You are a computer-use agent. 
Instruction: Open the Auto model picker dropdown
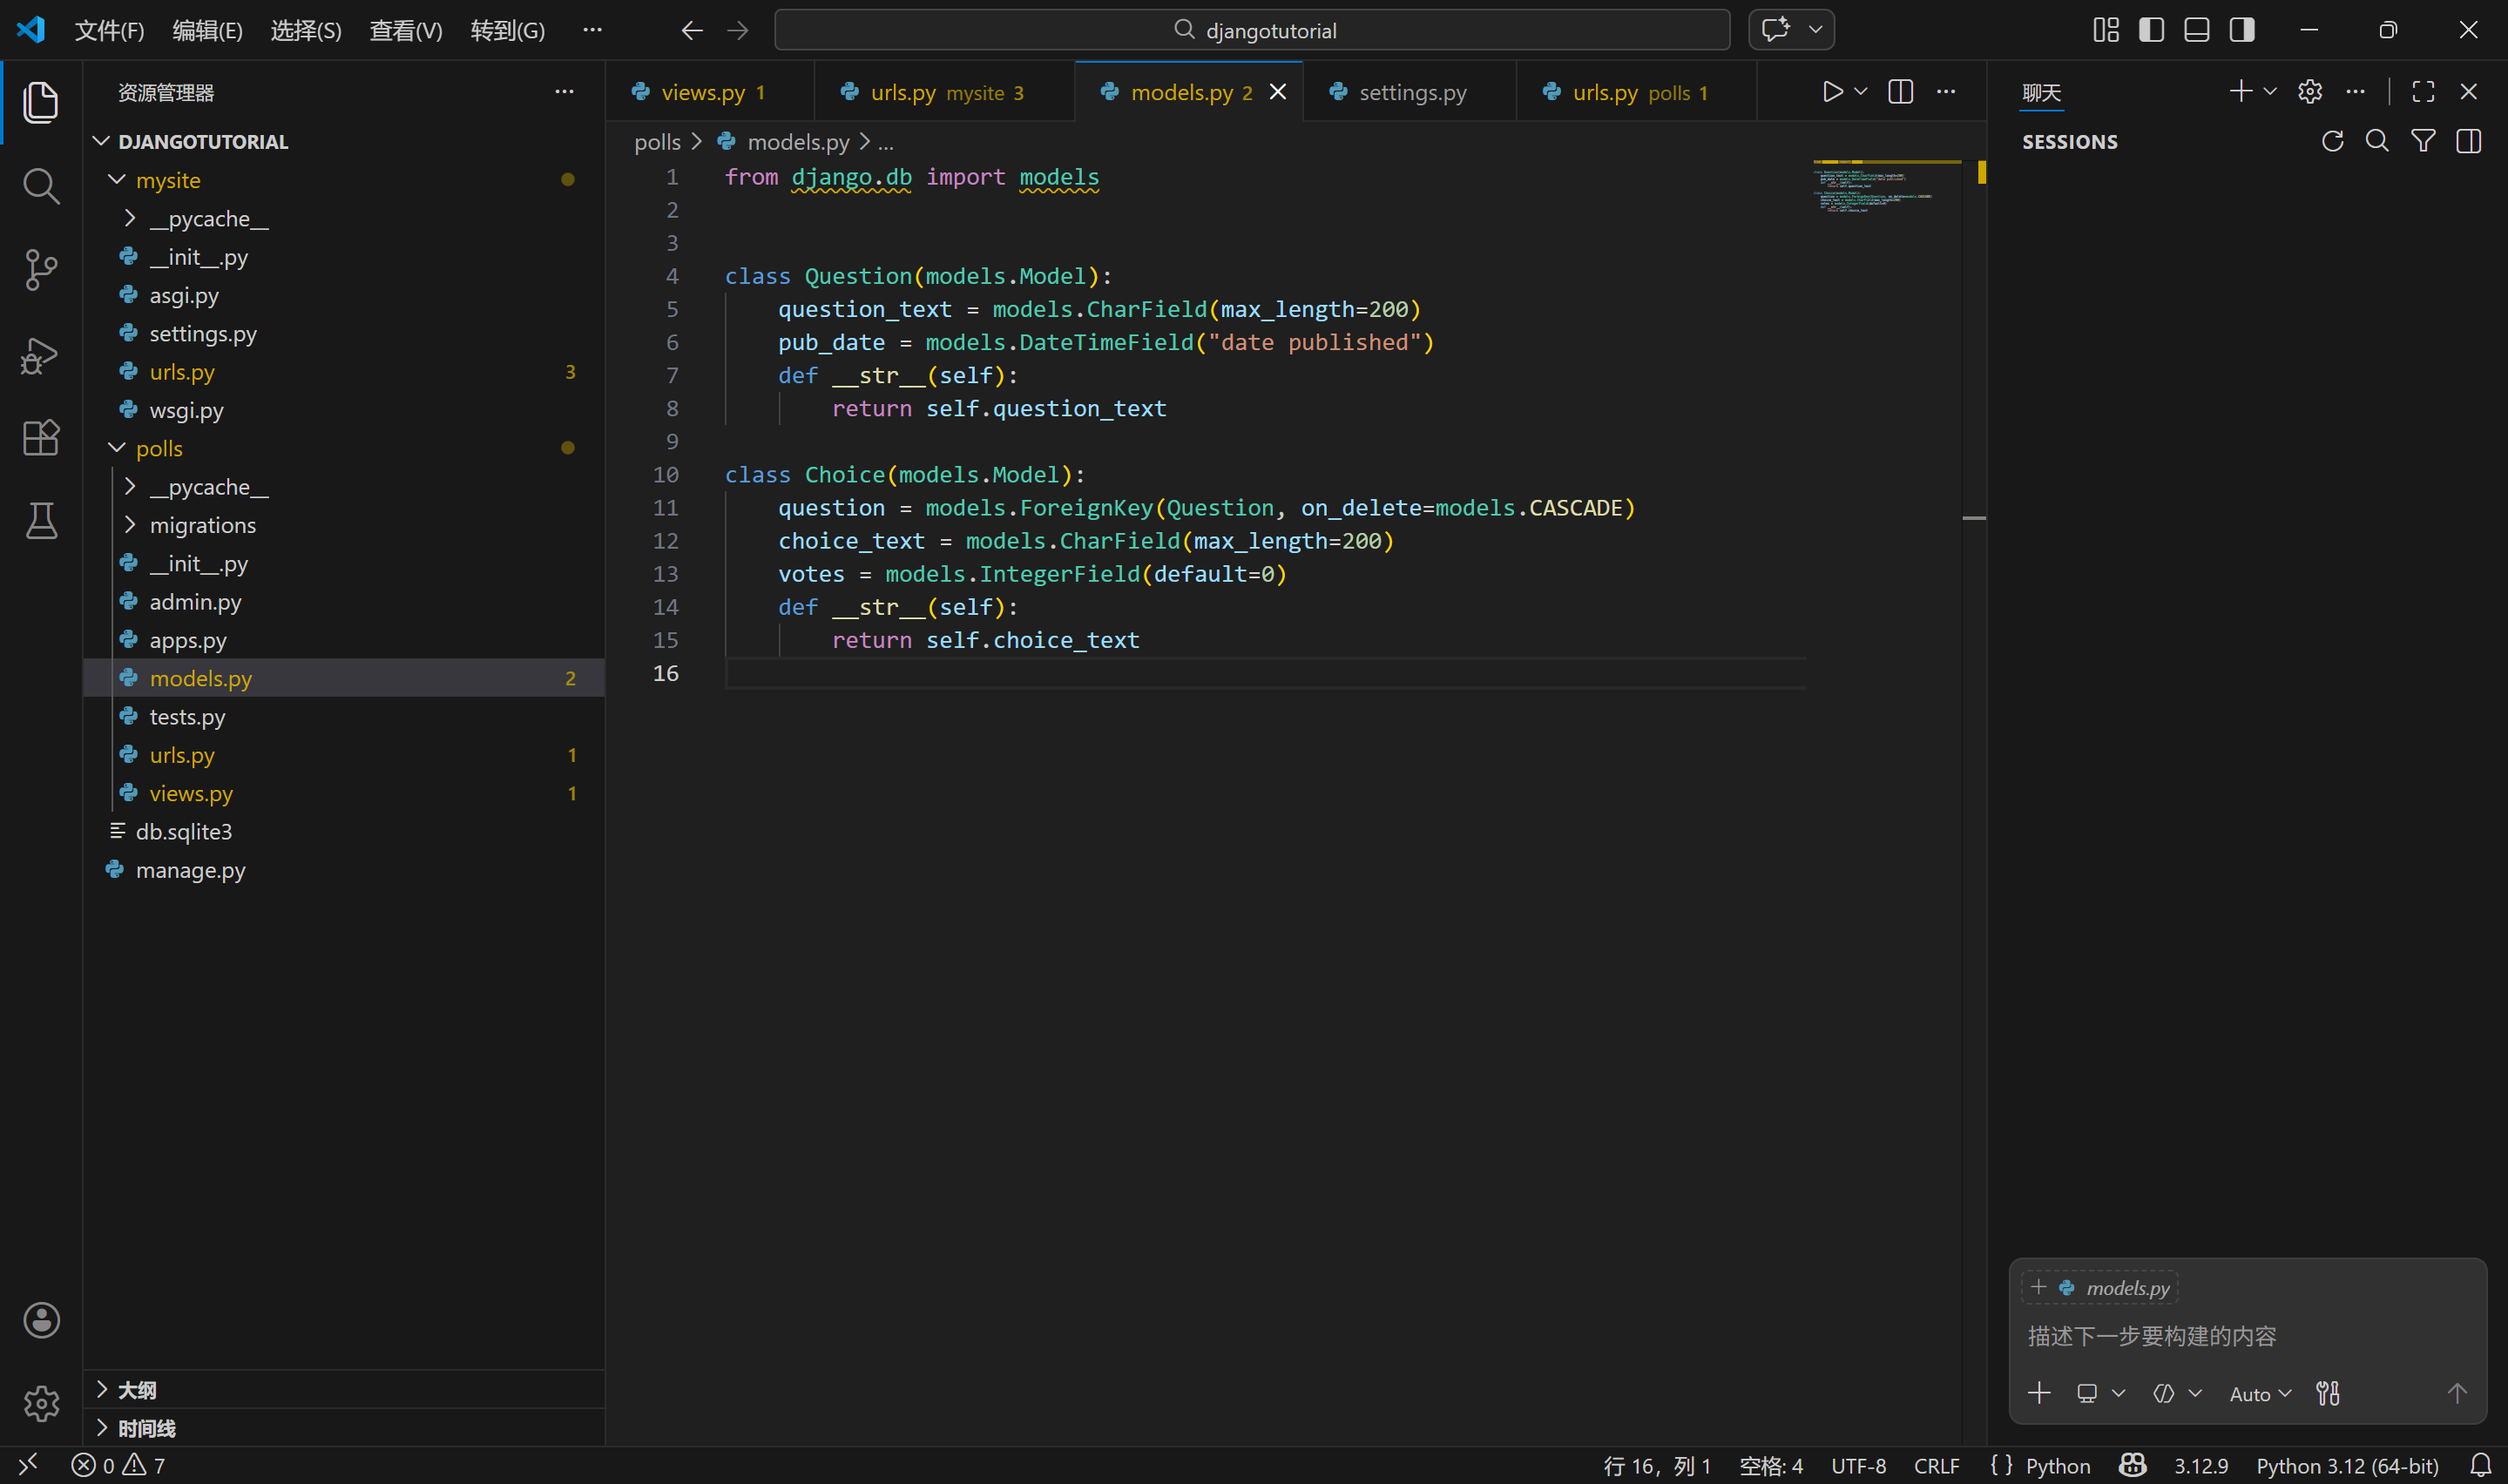[2259, 1394]
